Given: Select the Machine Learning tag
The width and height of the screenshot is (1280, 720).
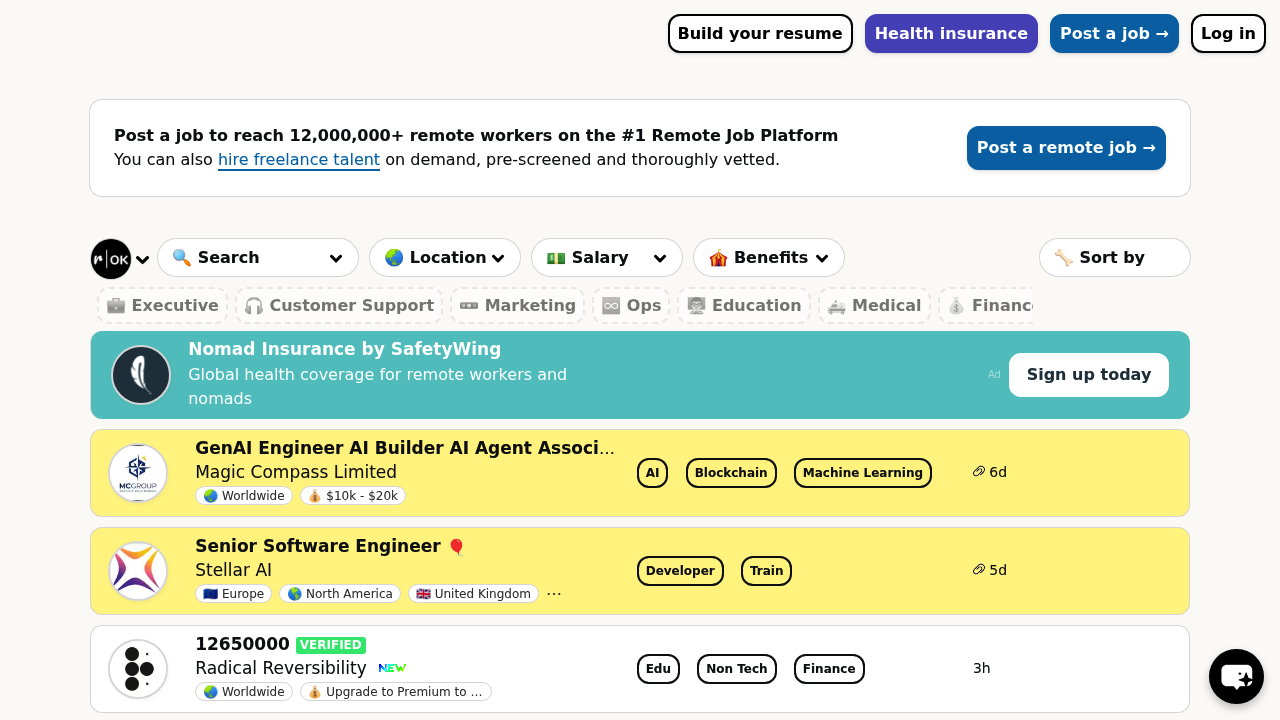Looking at the screenshot, I should (863, 473).
